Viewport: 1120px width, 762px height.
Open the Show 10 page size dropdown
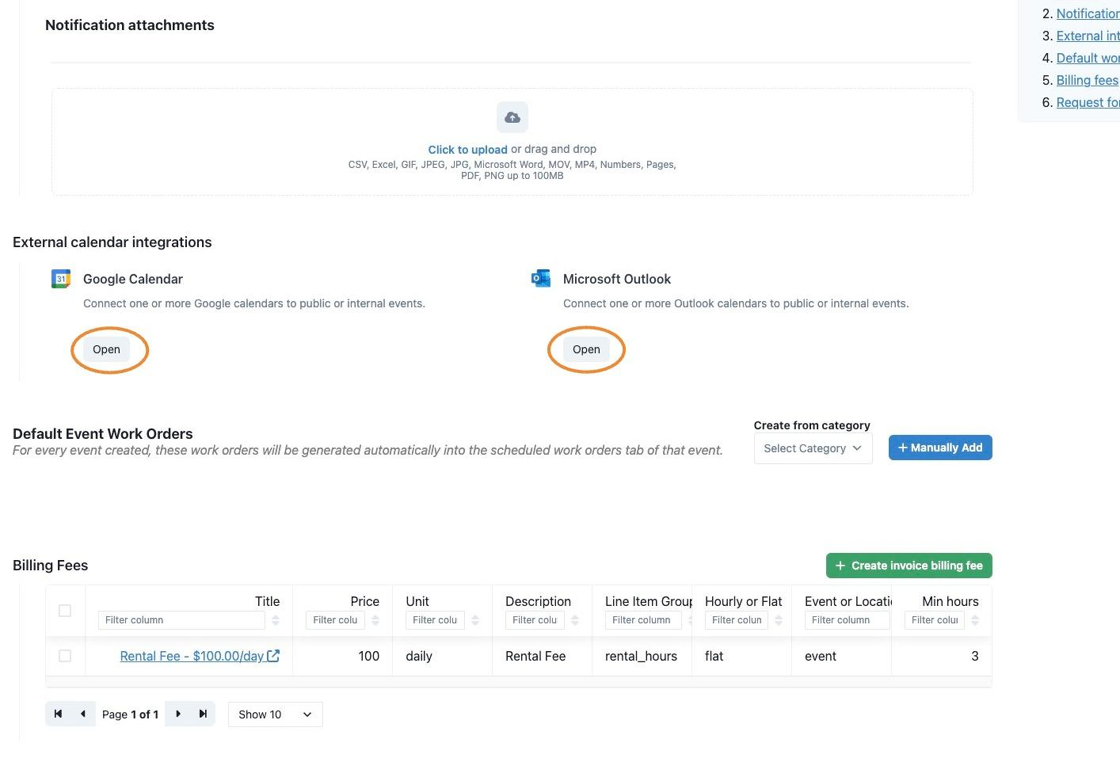click(275, 714)
